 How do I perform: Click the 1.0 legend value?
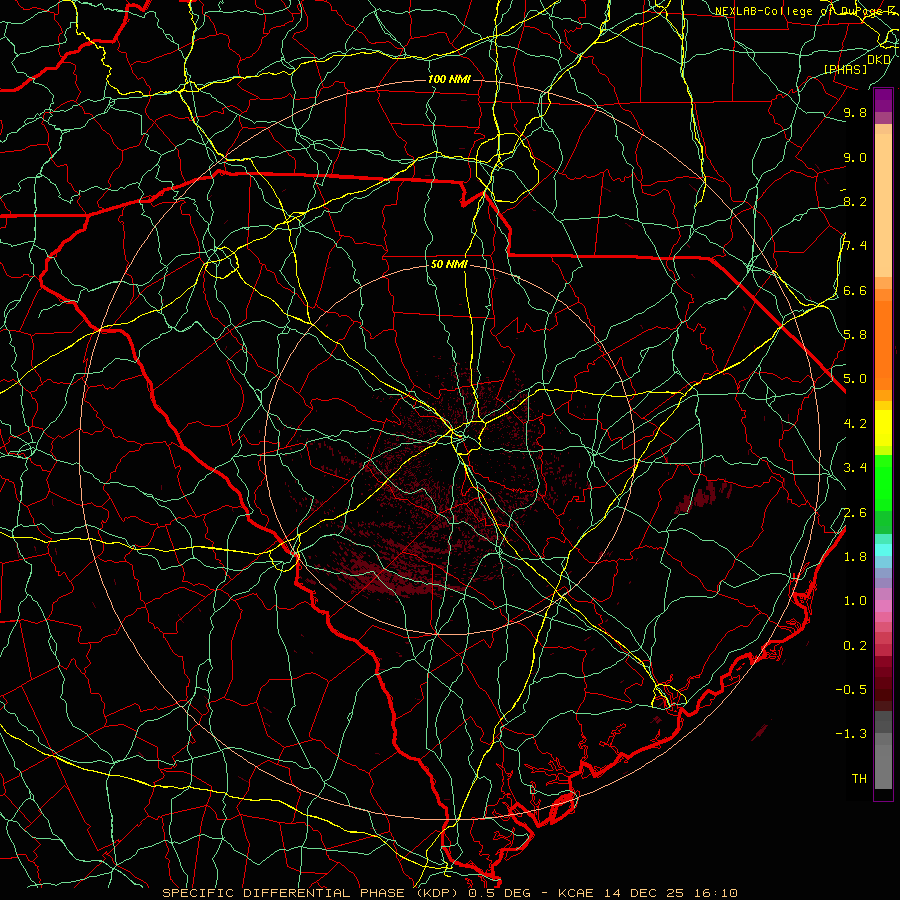tap(855, 600)
